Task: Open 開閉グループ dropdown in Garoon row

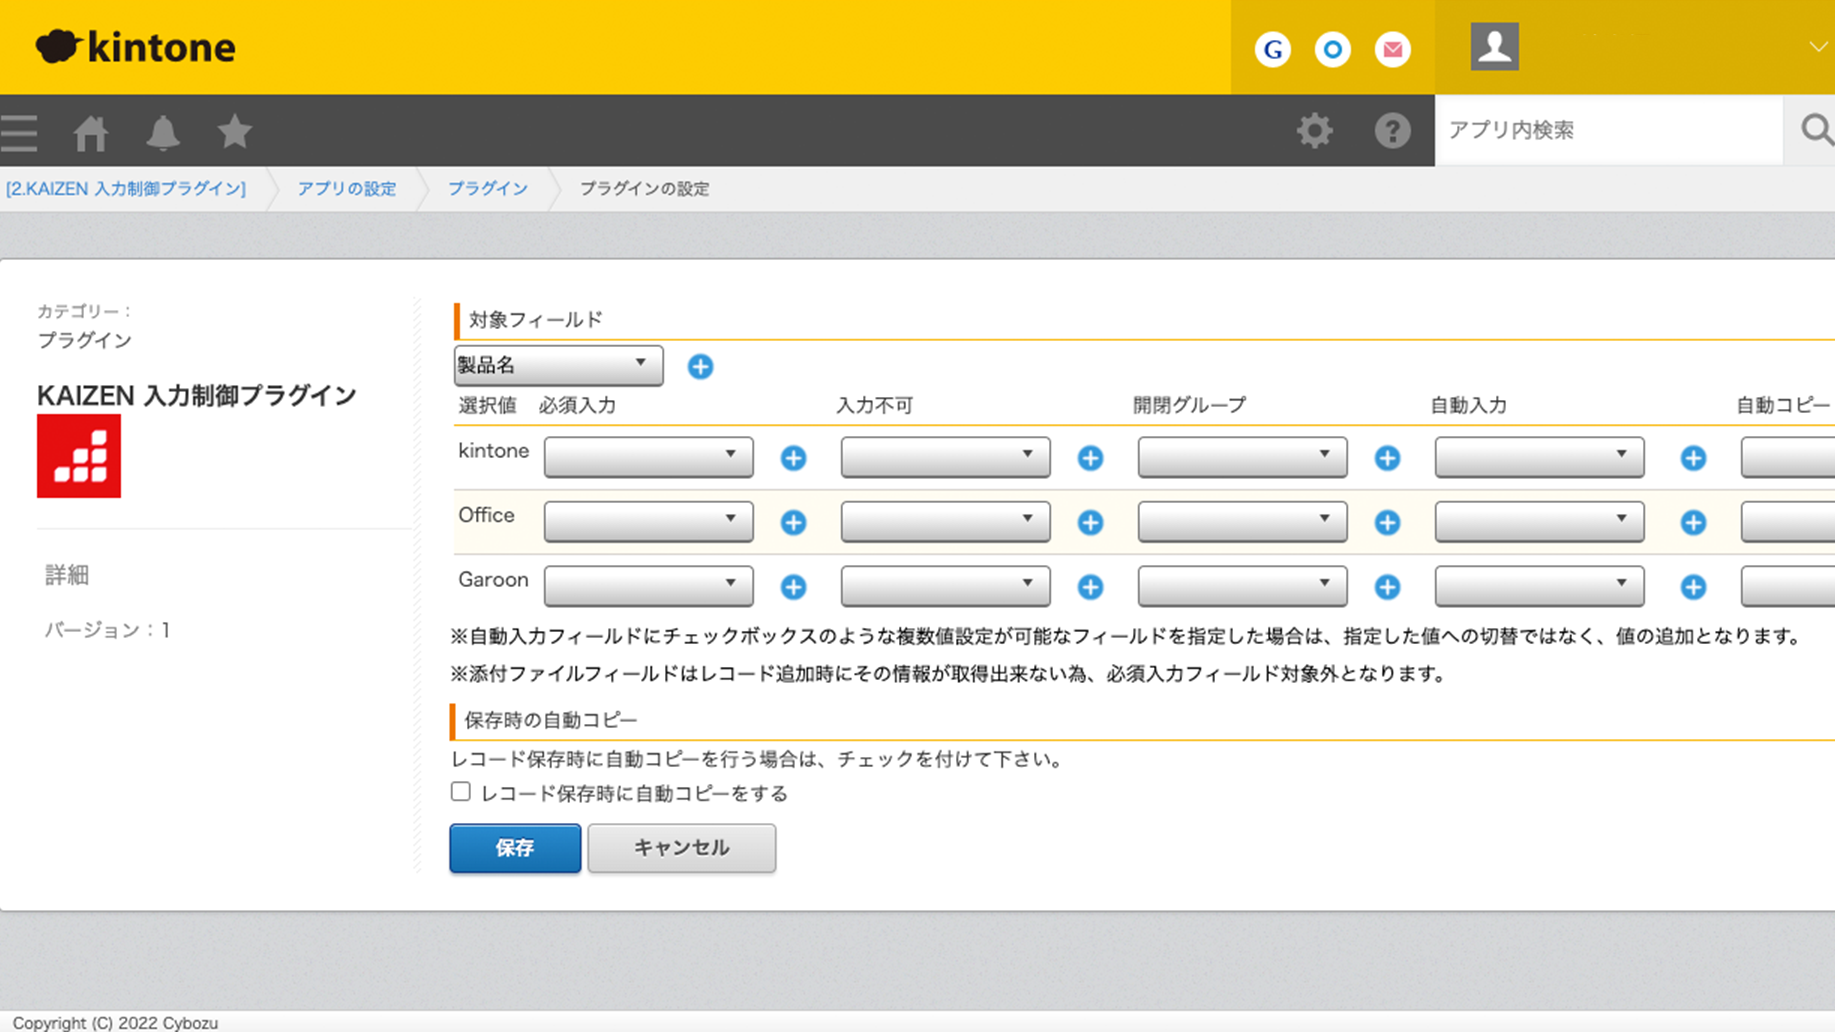Action: point(1242,586)
